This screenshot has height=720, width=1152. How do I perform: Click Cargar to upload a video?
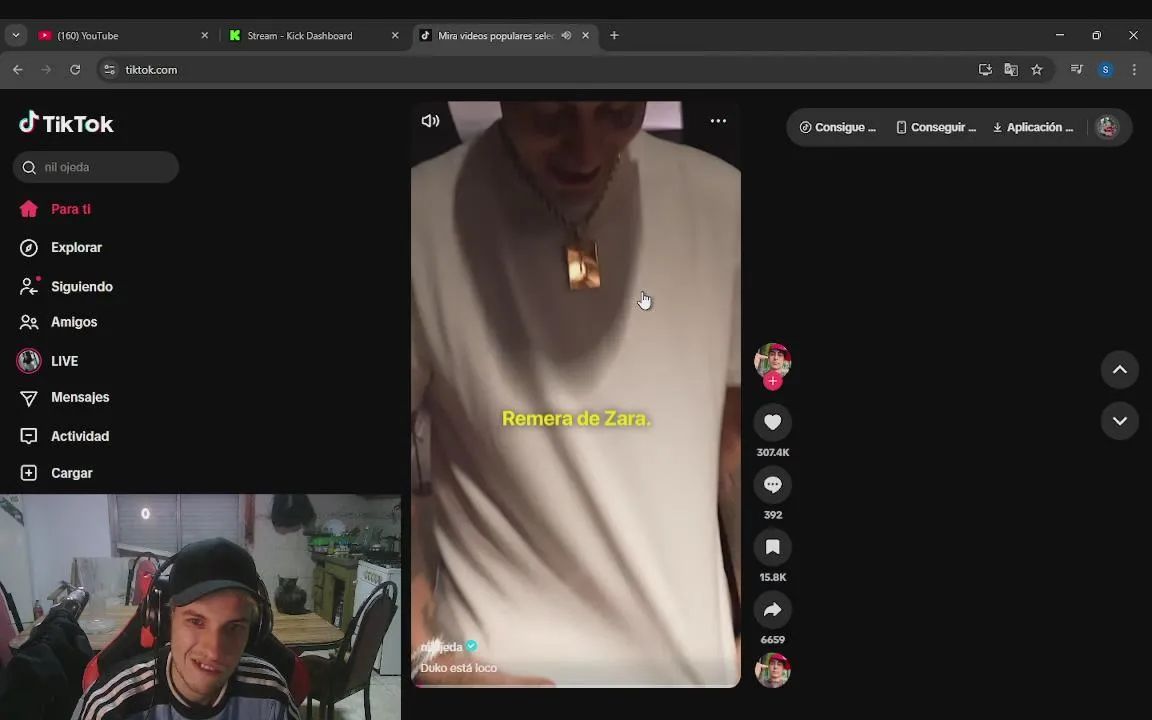coord(56,473)
